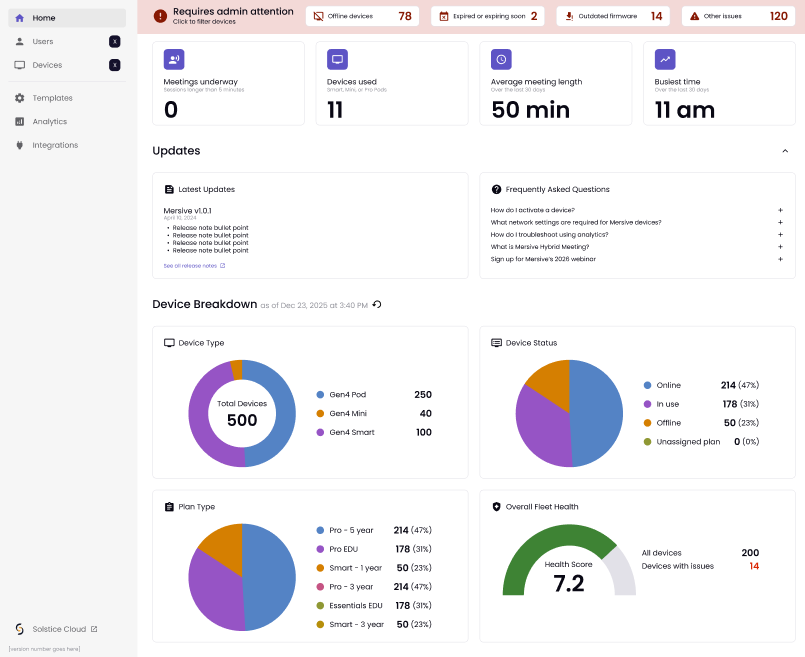Select Gen4 Pod blue legend dot
This screenshot has width=805, height=657.
(x=320, y=395)
